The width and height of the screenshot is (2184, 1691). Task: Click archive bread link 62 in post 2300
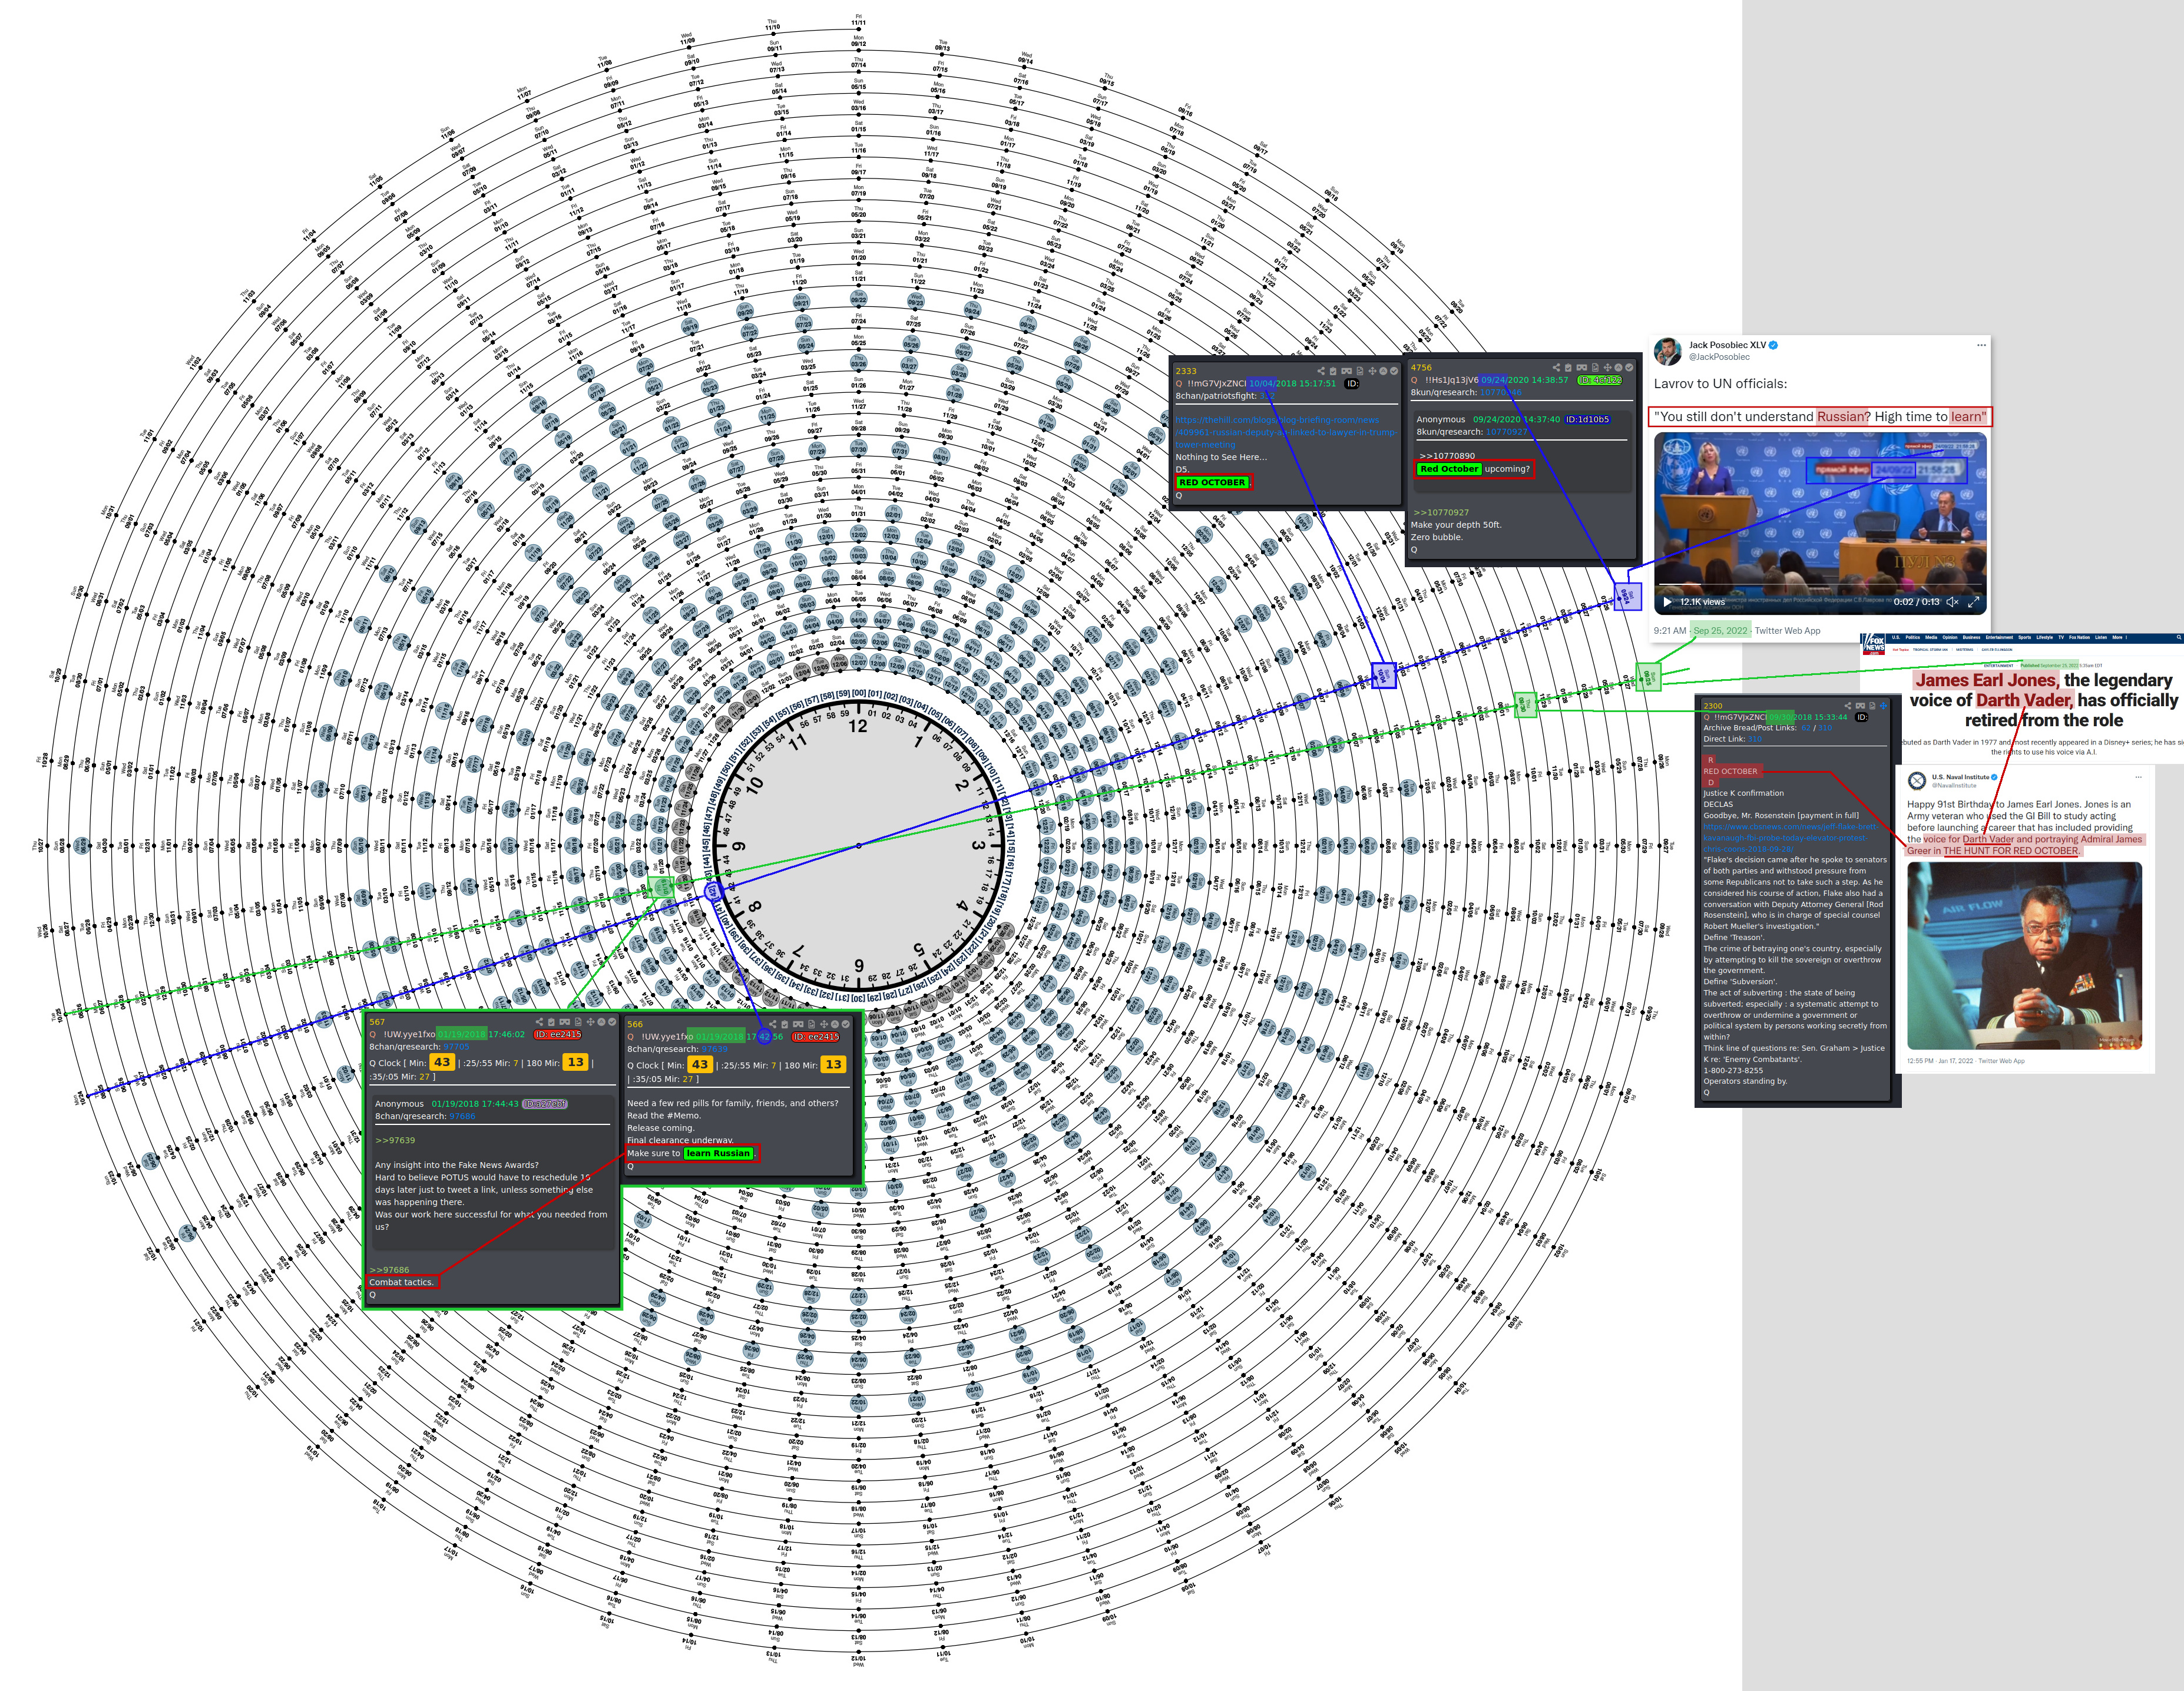[1806, 728]
